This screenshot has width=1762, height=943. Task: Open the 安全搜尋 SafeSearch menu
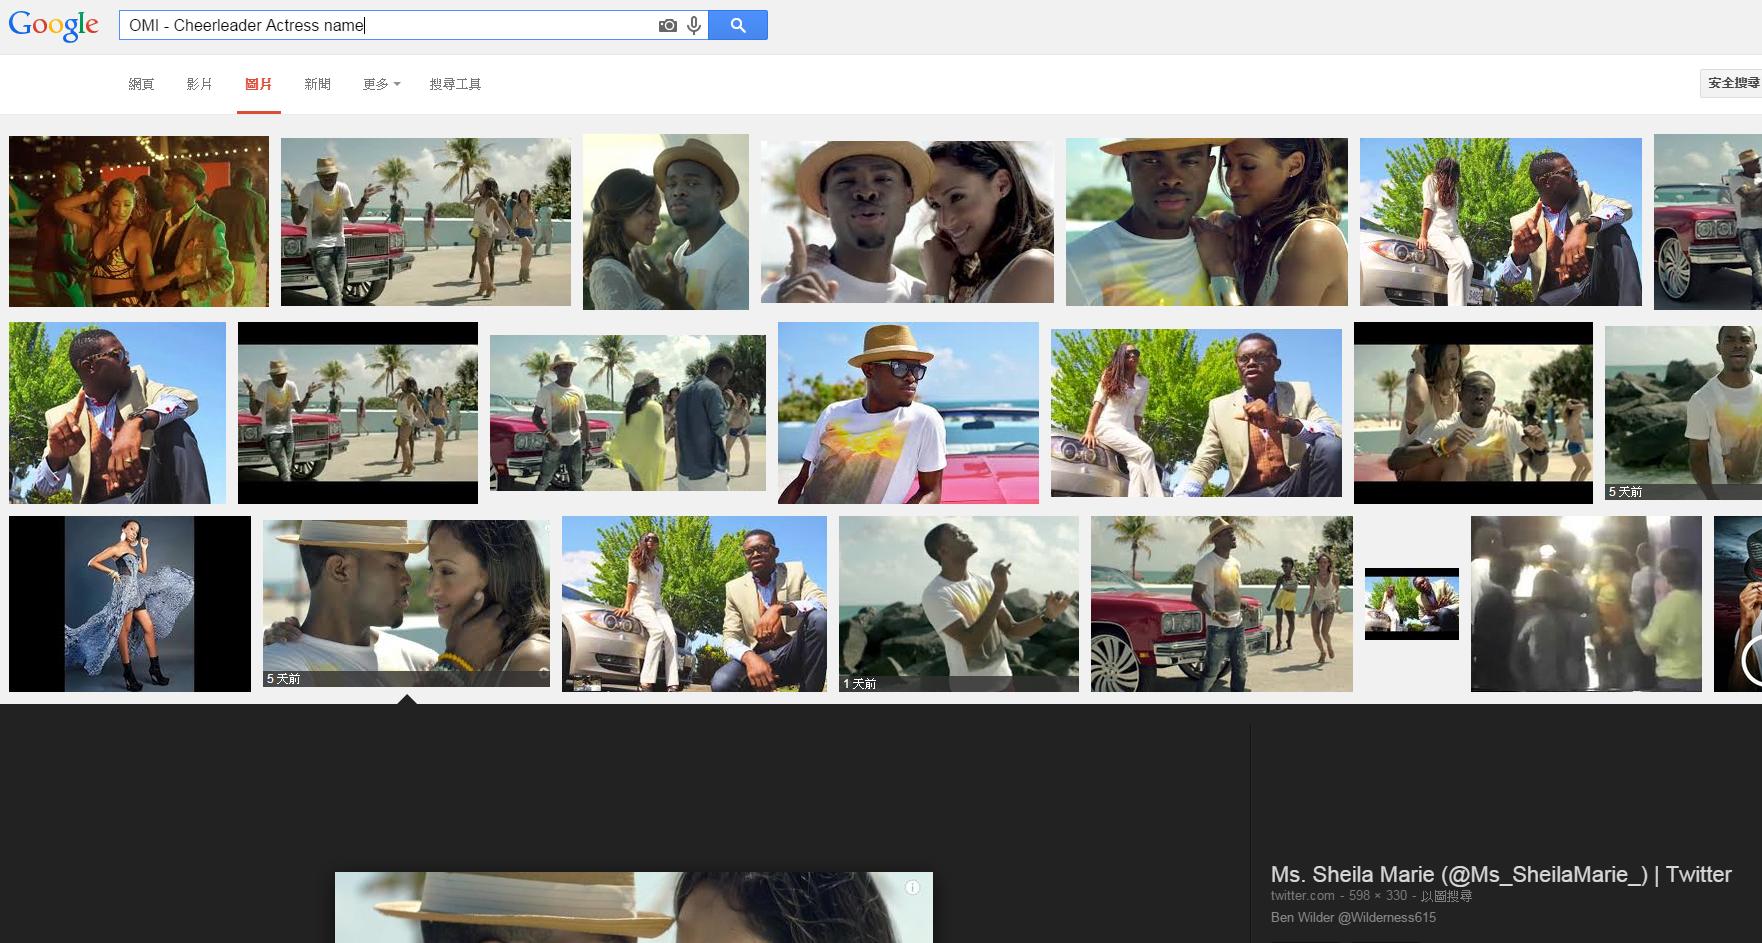coord(1732,83)
